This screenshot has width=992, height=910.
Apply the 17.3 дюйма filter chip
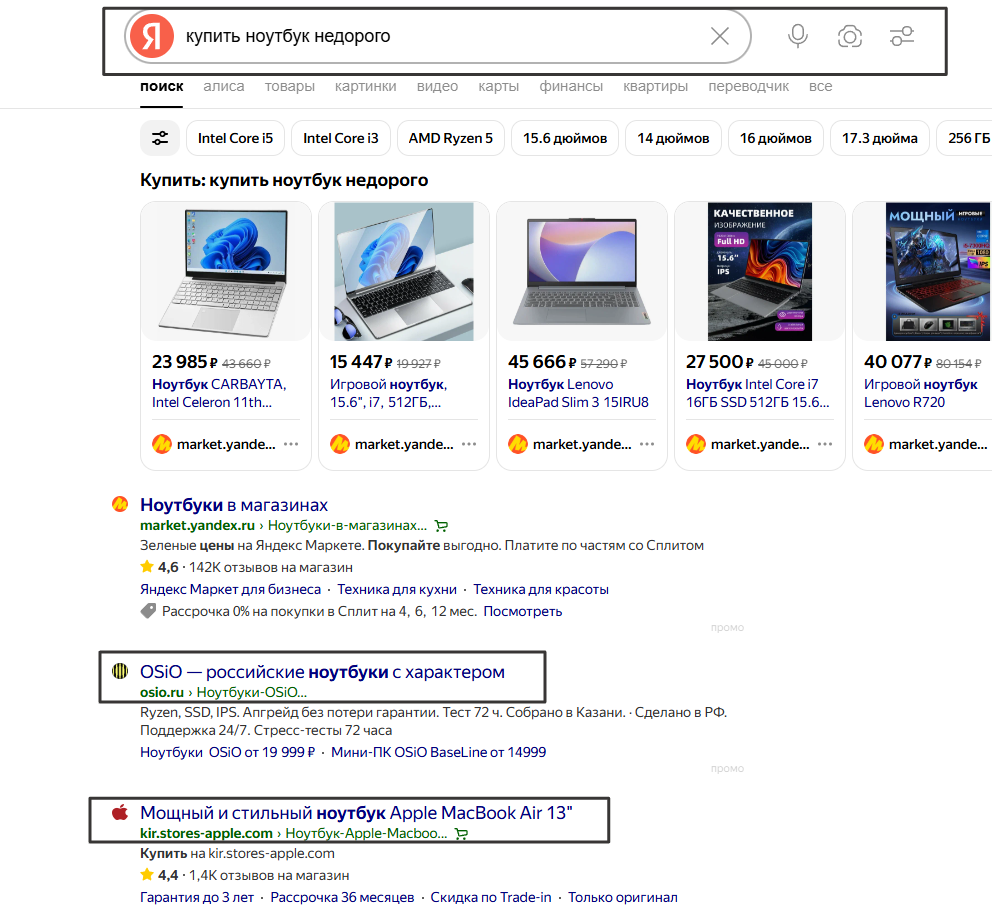point(879,138)
